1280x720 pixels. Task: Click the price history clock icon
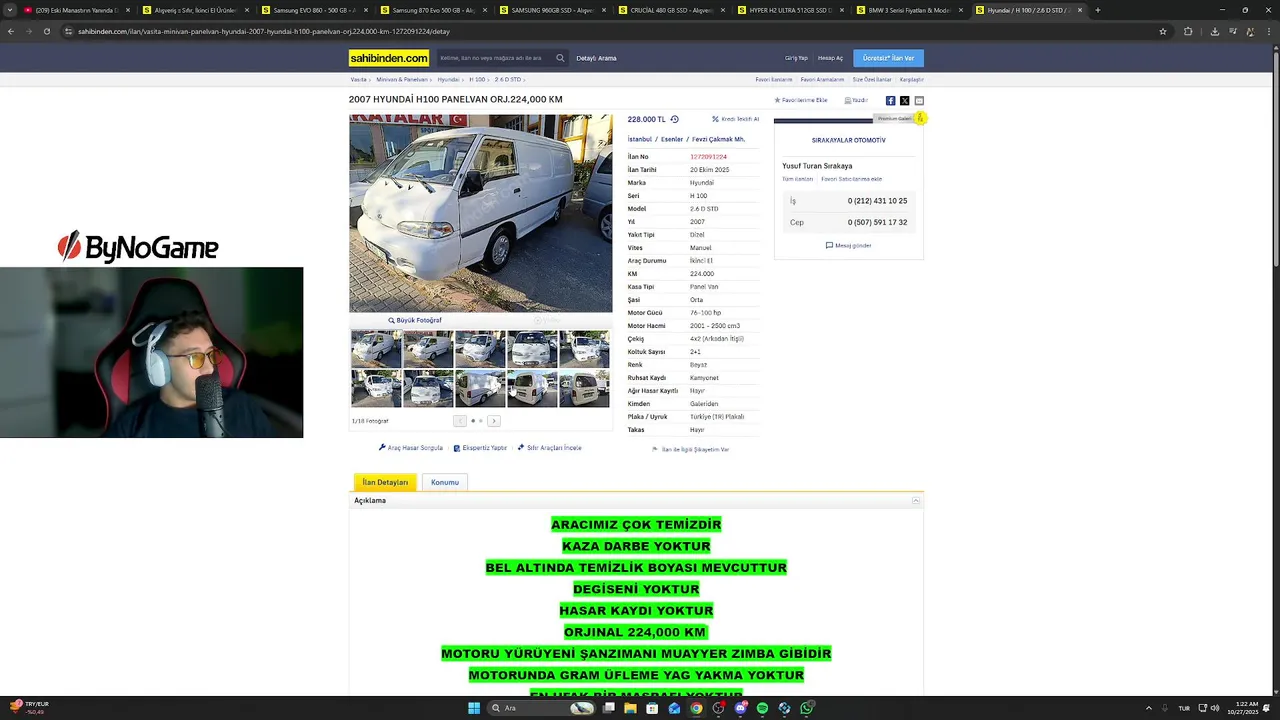point(674,119)
